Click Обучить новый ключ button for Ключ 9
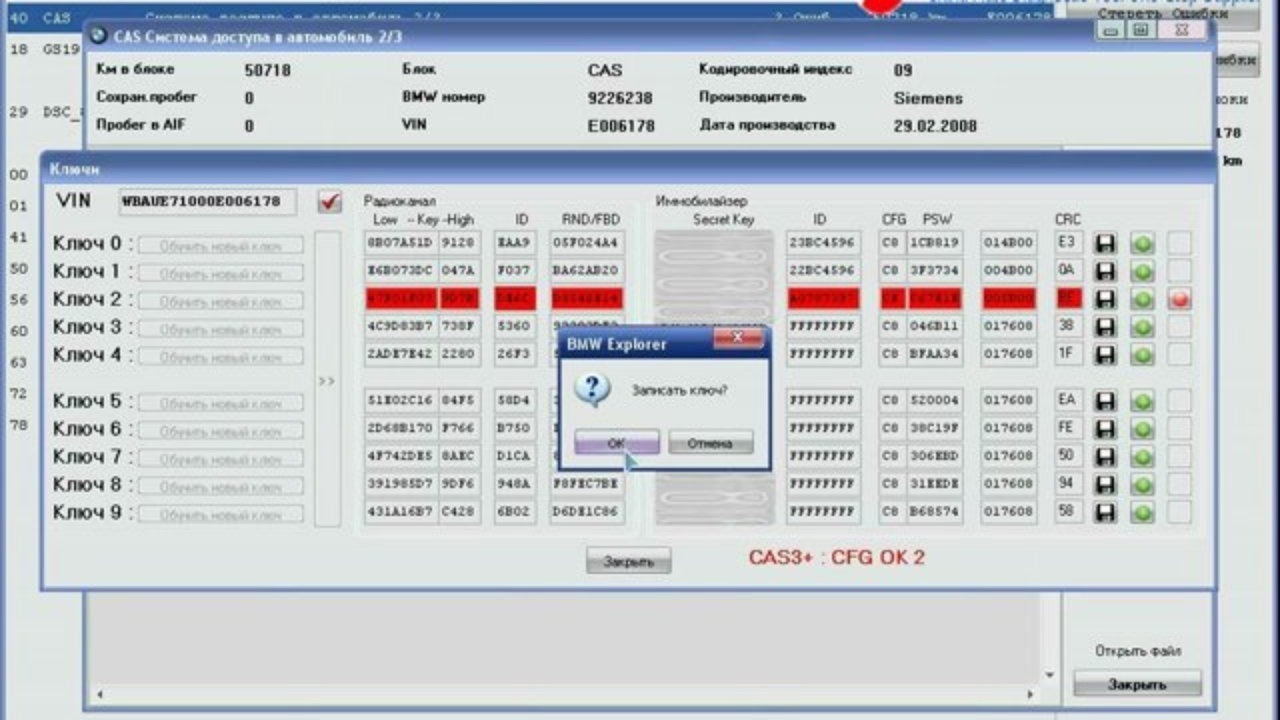This screenshot has height=720, width=1280. (221, 515)
